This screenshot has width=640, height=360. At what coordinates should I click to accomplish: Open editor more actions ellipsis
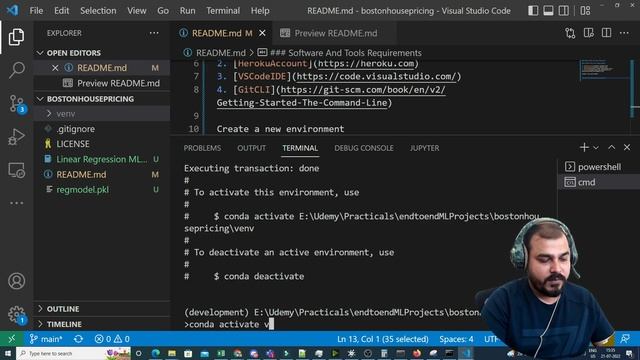pyautogui.click(x=624, y=33)
